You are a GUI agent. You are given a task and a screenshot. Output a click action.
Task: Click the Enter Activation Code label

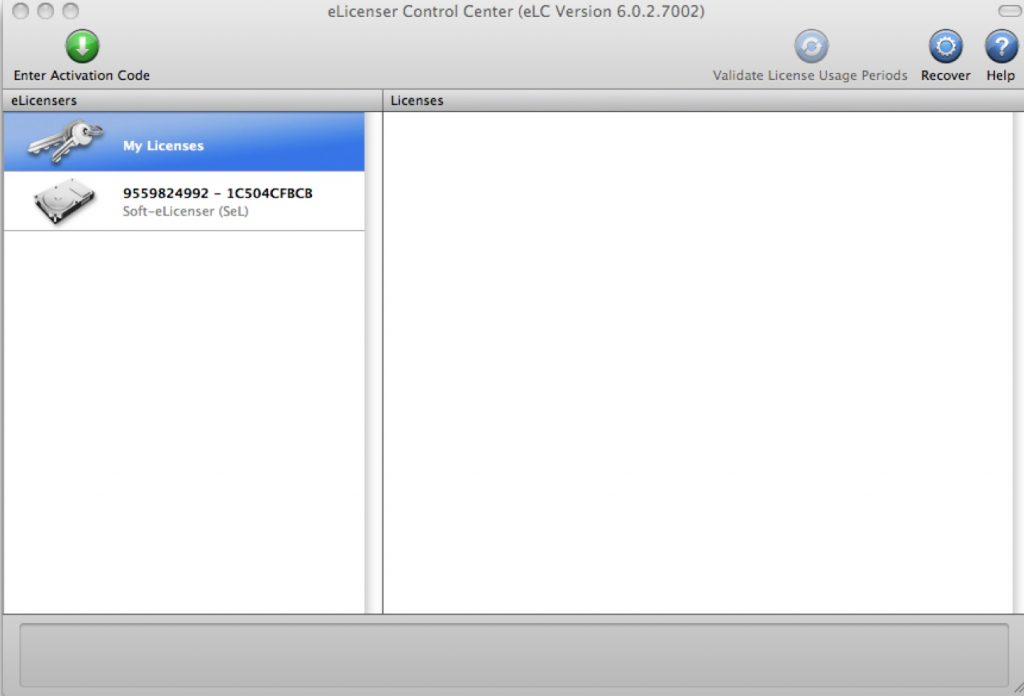point(82,75)
